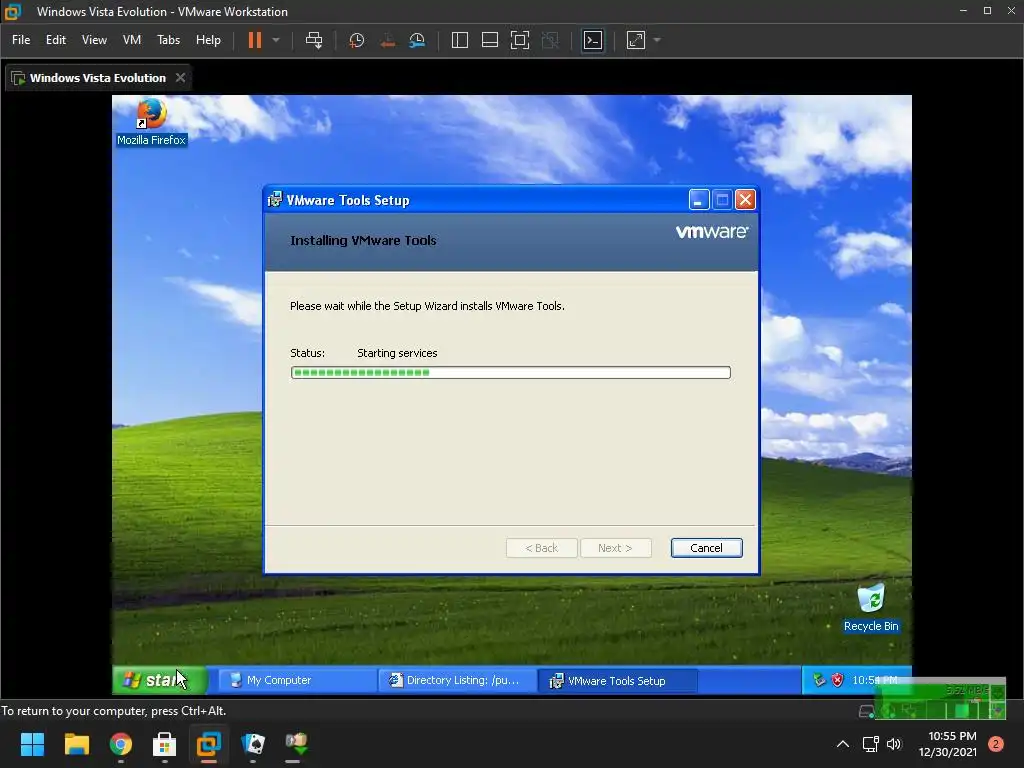Launch Google Chrome from host taskbar
This screenshot has width=1024, height=768.
coord(121,744)
